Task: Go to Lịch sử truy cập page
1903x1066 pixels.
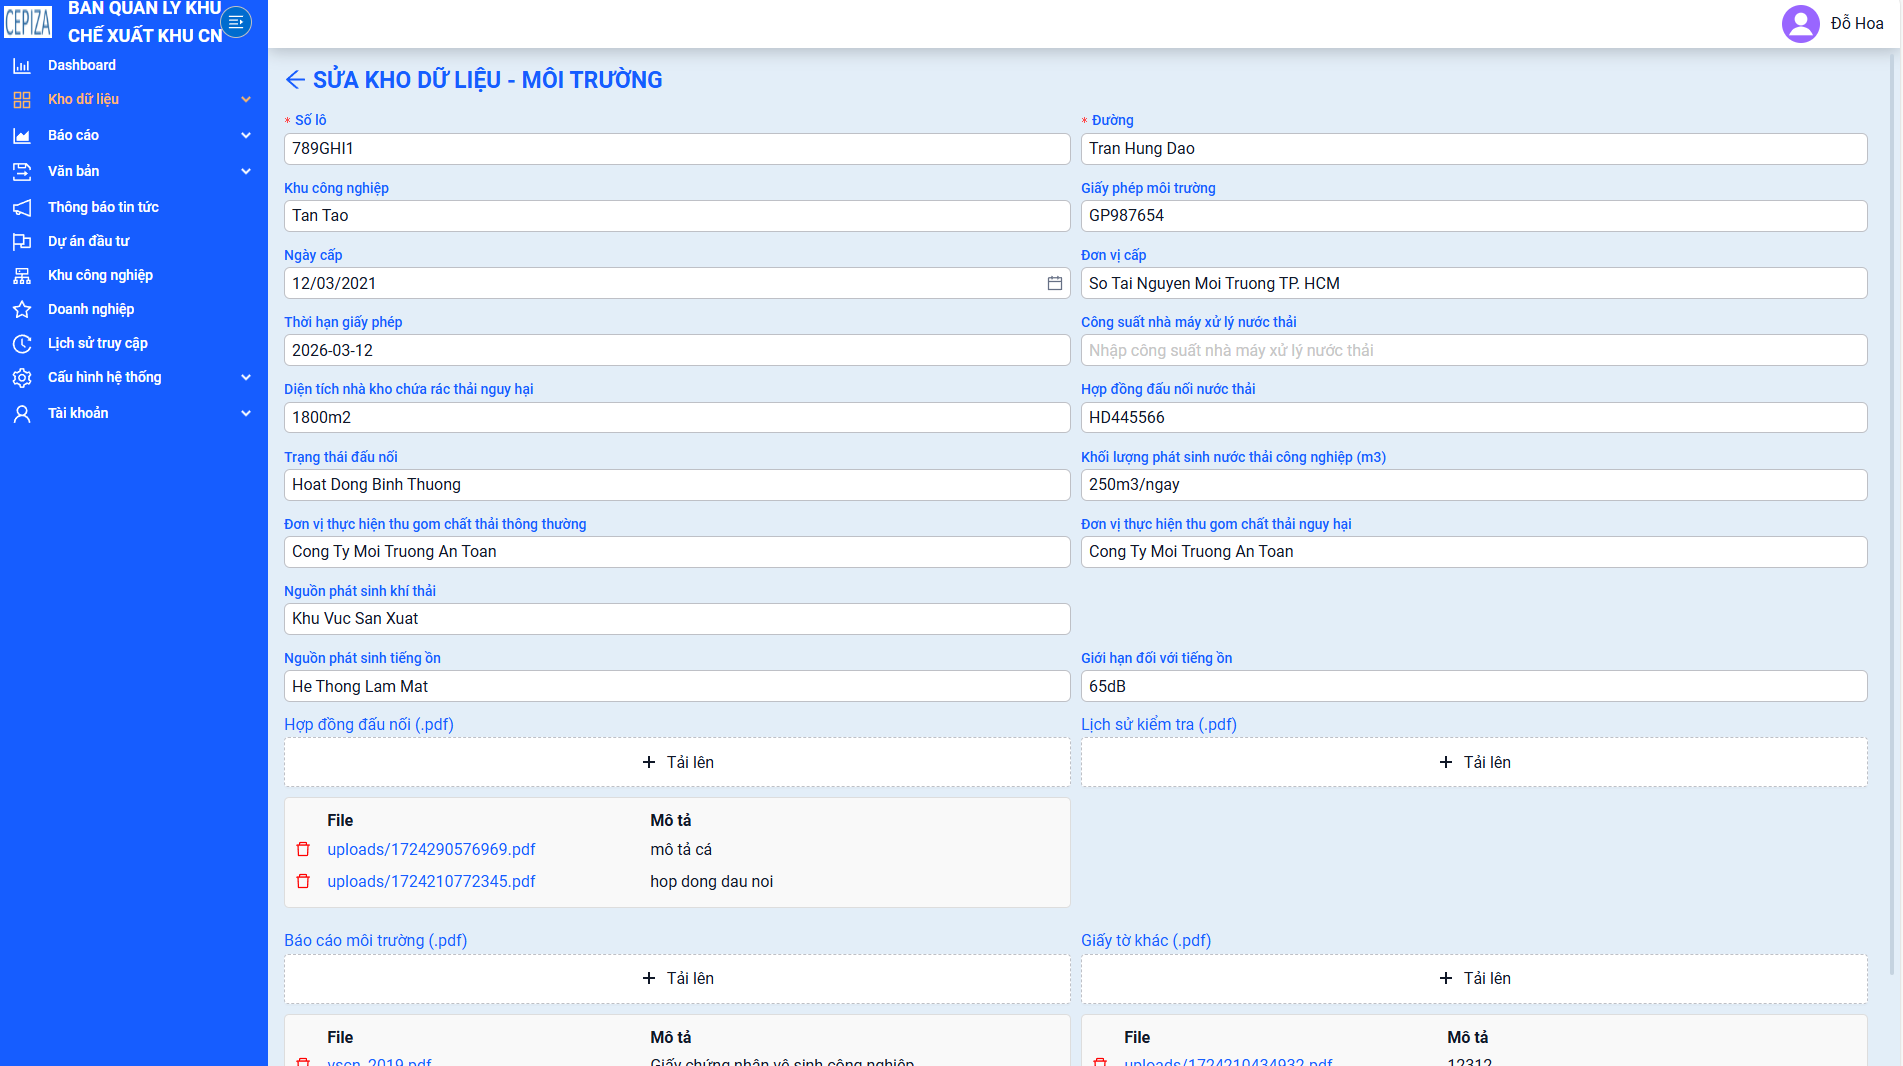Action: coord(98,343)
